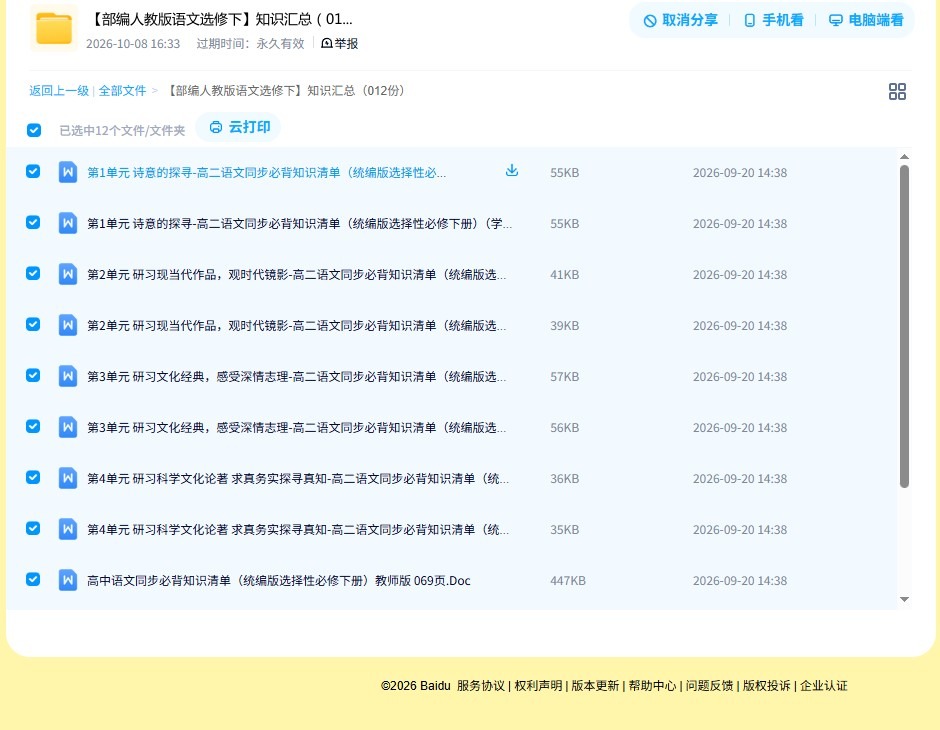Open 第1单元 诗意的探寻 (学 file name

click(299, 224)
